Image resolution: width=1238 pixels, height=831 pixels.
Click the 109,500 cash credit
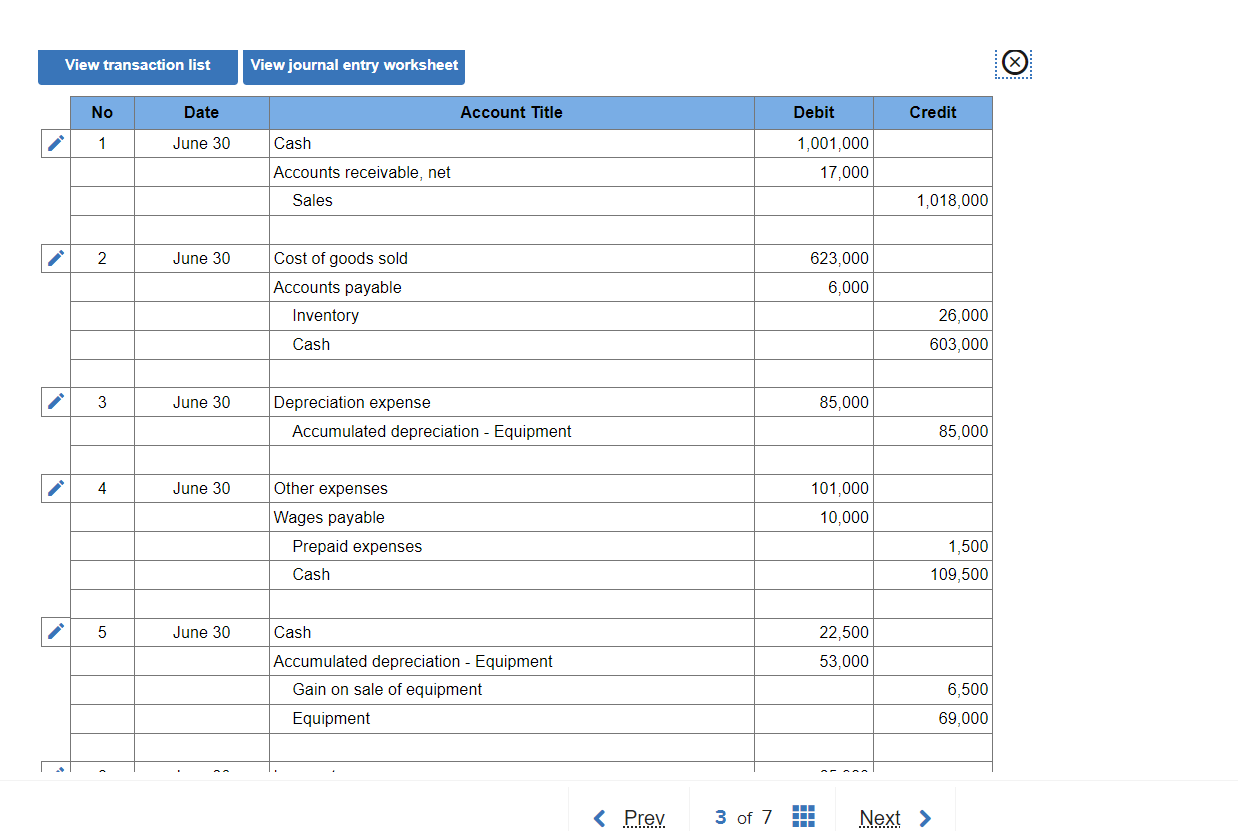[x=959, y=575]
